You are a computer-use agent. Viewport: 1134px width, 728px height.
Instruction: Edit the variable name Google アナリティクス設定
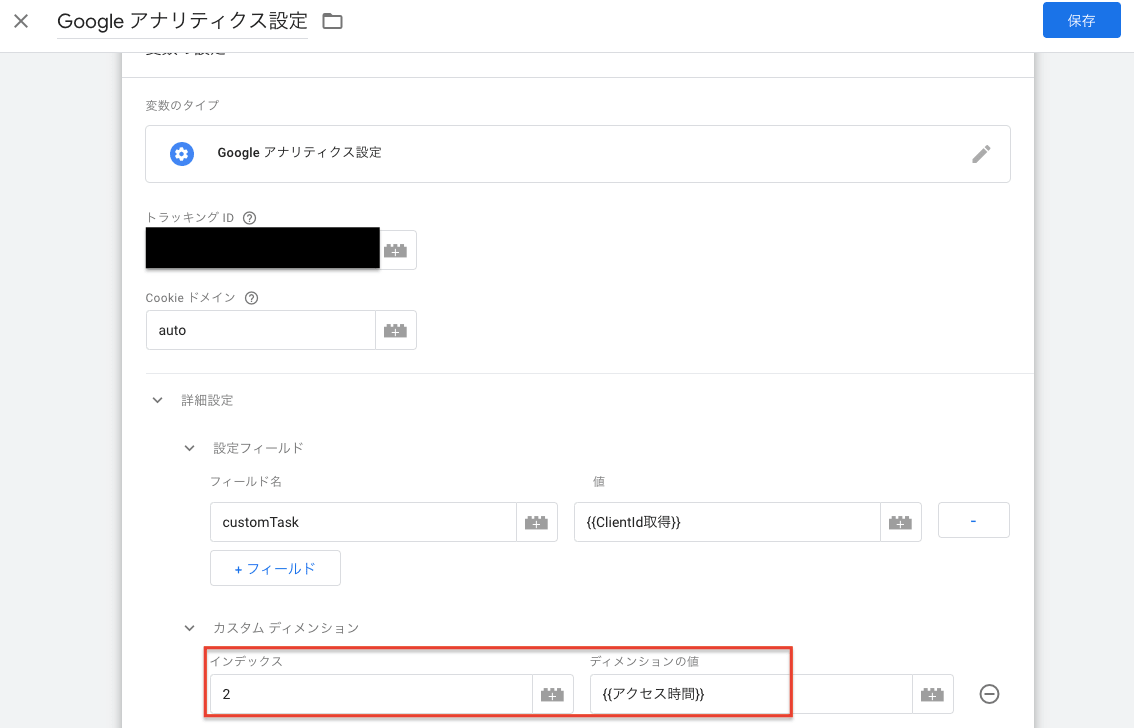click(x=182, y=21)
